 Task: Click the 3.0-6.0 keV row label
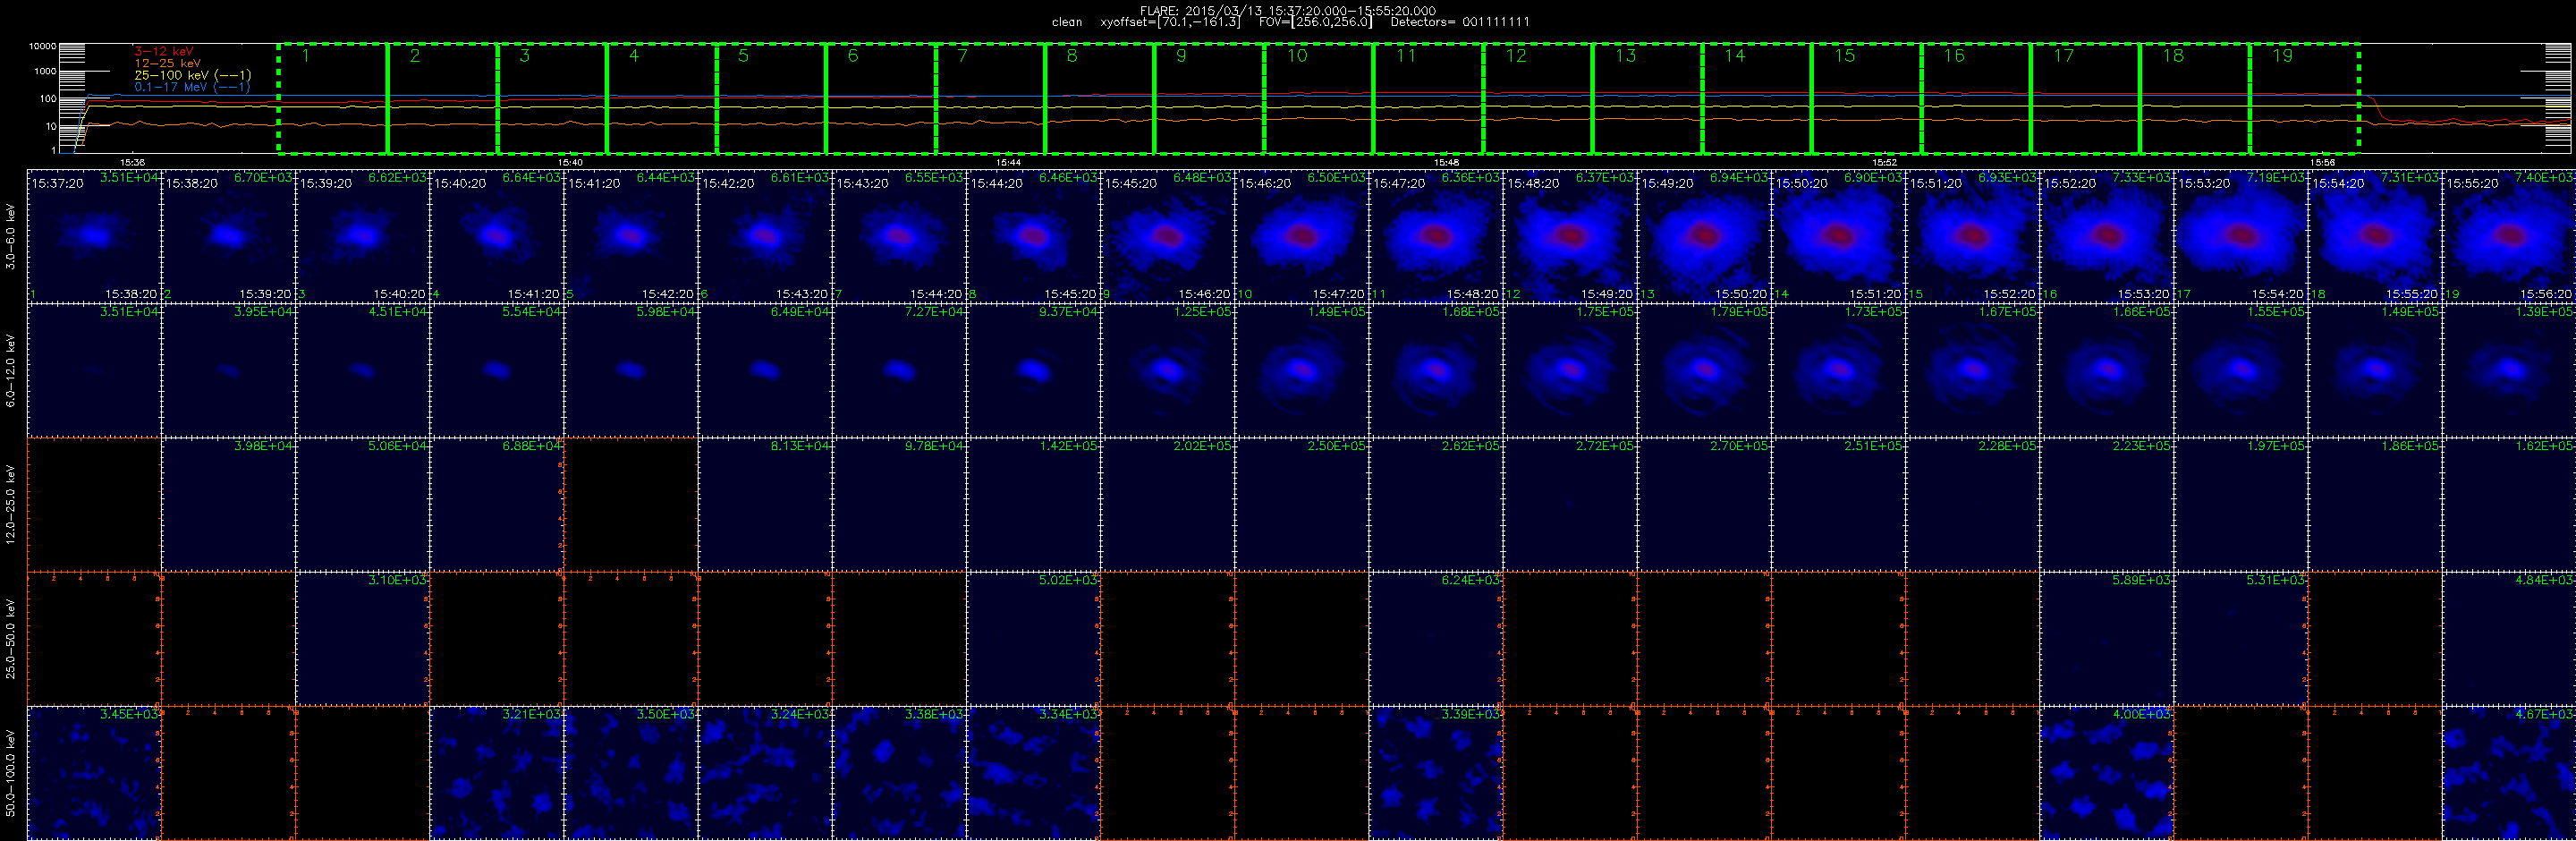point(11,236)
